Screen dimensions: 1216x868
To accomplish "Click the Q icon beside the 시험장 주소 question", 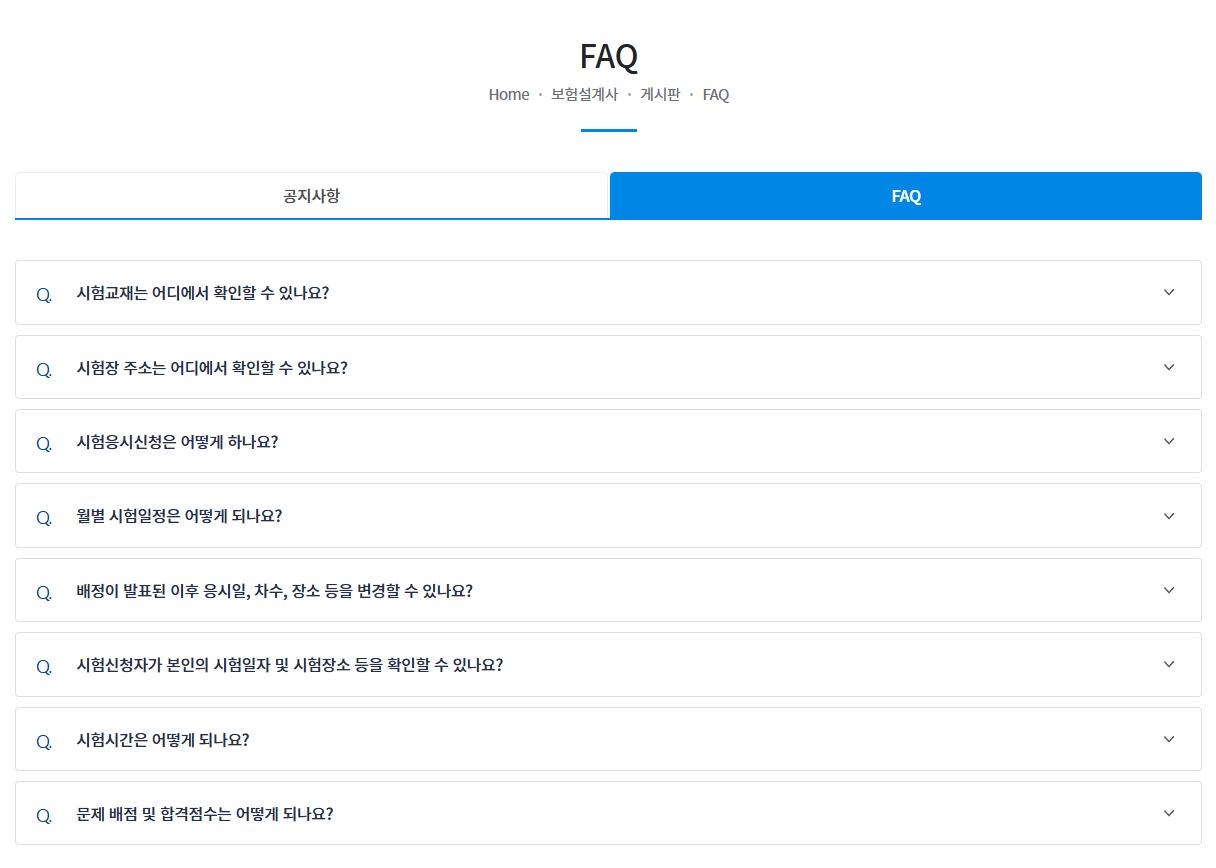I will tap(43, 367).
